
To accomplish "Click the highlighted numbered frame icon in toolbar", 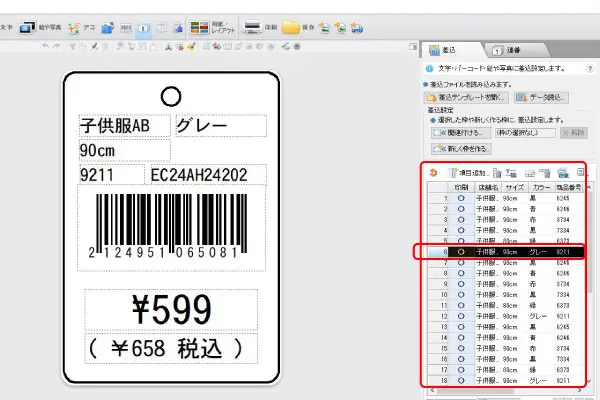I will point(143,28).
